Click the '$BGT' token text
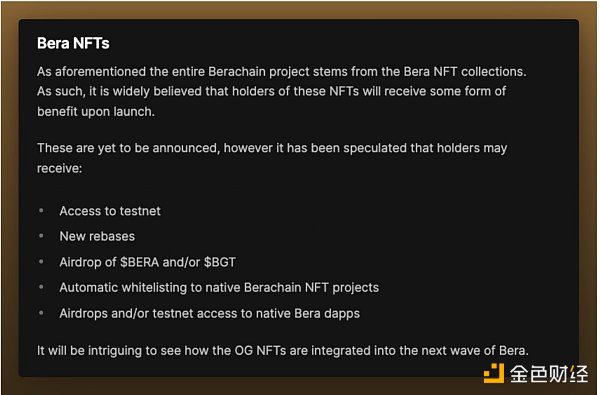Viewport: 600px width, 395px height. tap(220, 262)
